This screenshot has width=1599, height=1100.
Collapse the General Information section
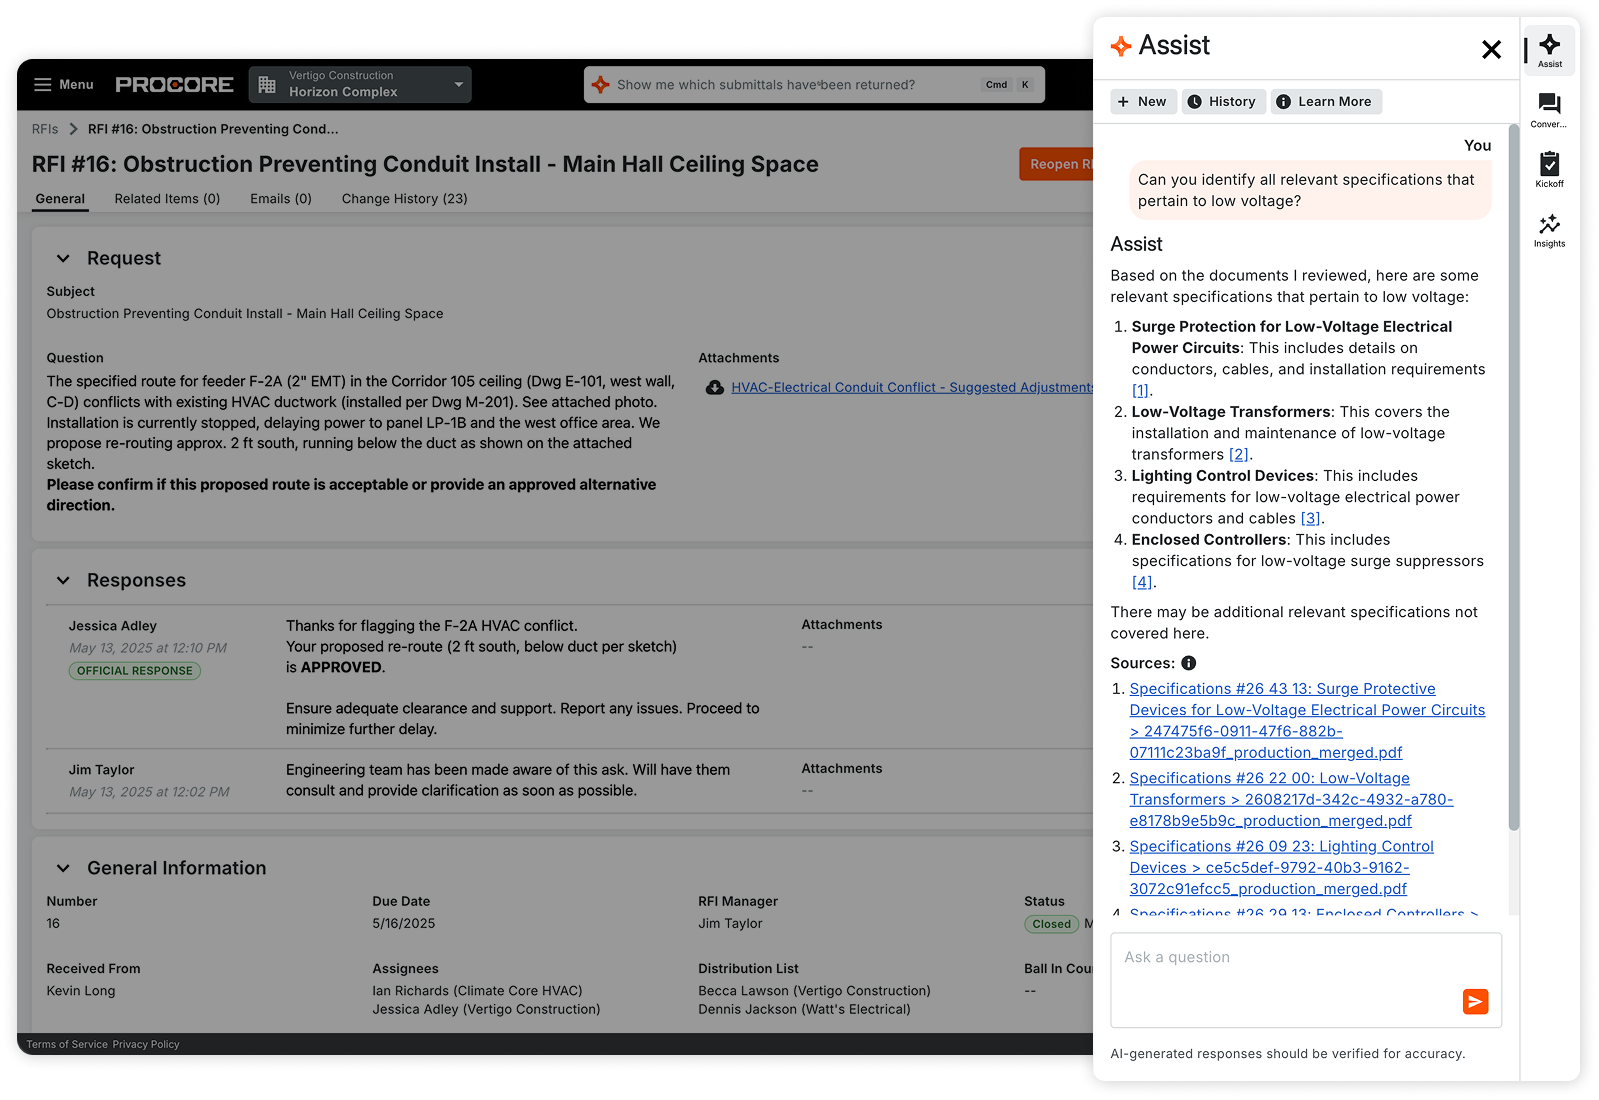(63, 869)
